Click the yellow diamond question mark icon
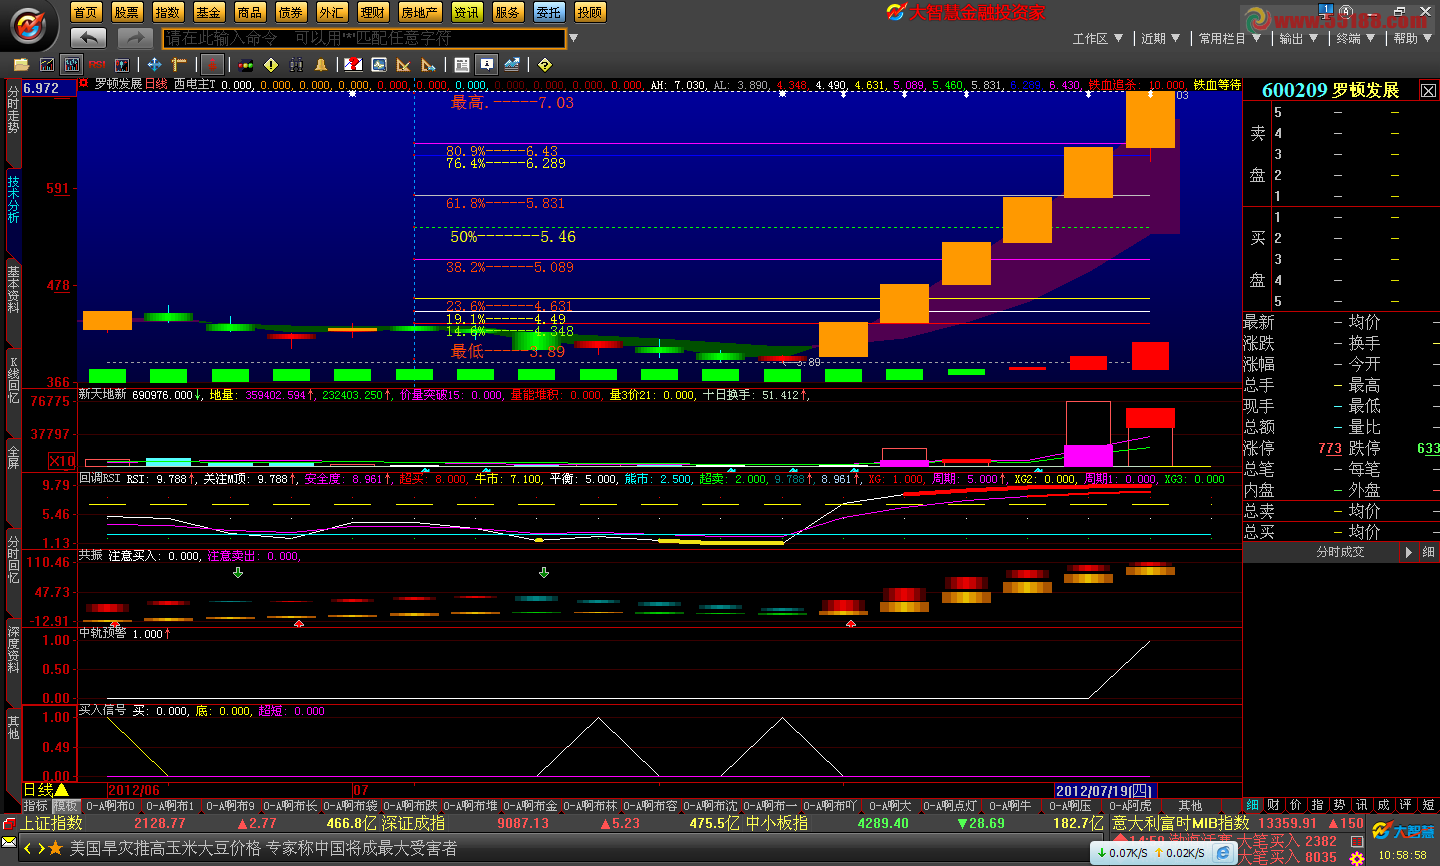Viewport: 1440px width, 866px height. [544, 65]
